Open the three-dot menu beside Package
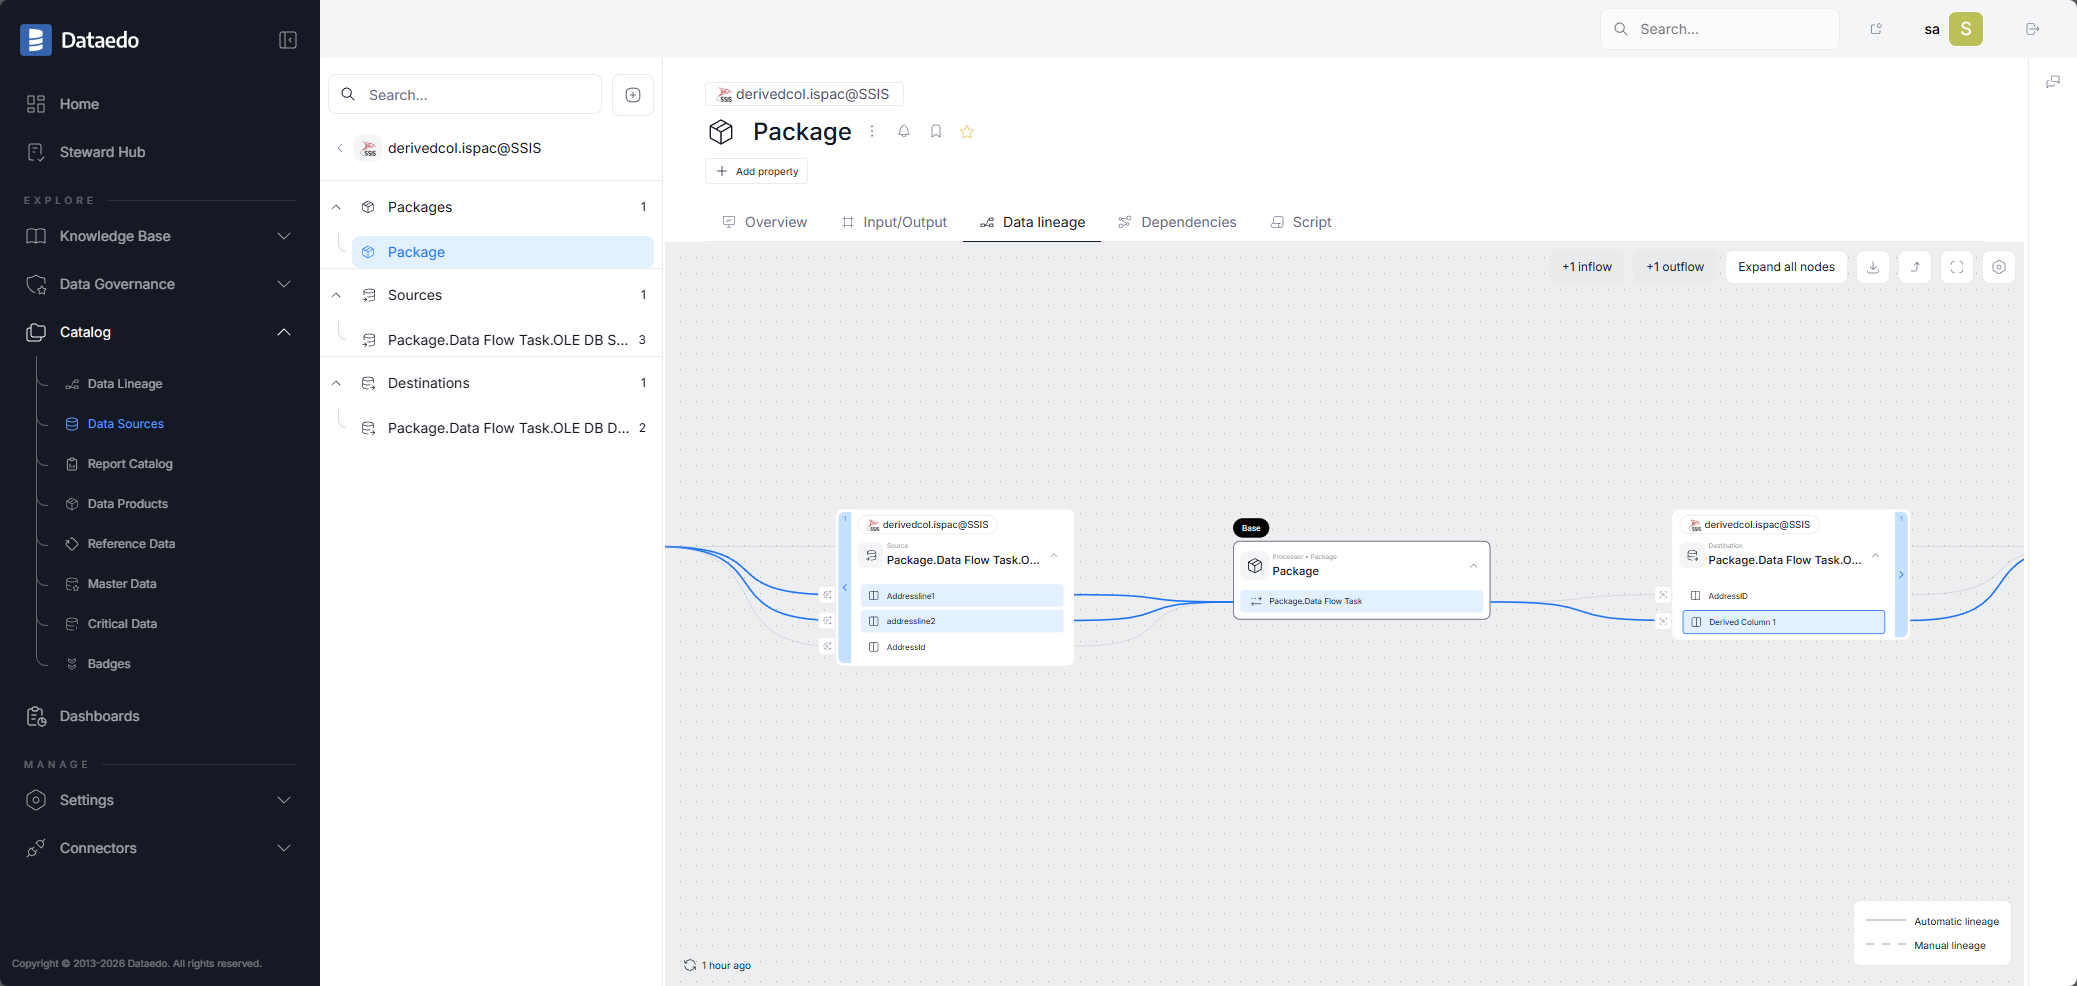 (872, 131)
